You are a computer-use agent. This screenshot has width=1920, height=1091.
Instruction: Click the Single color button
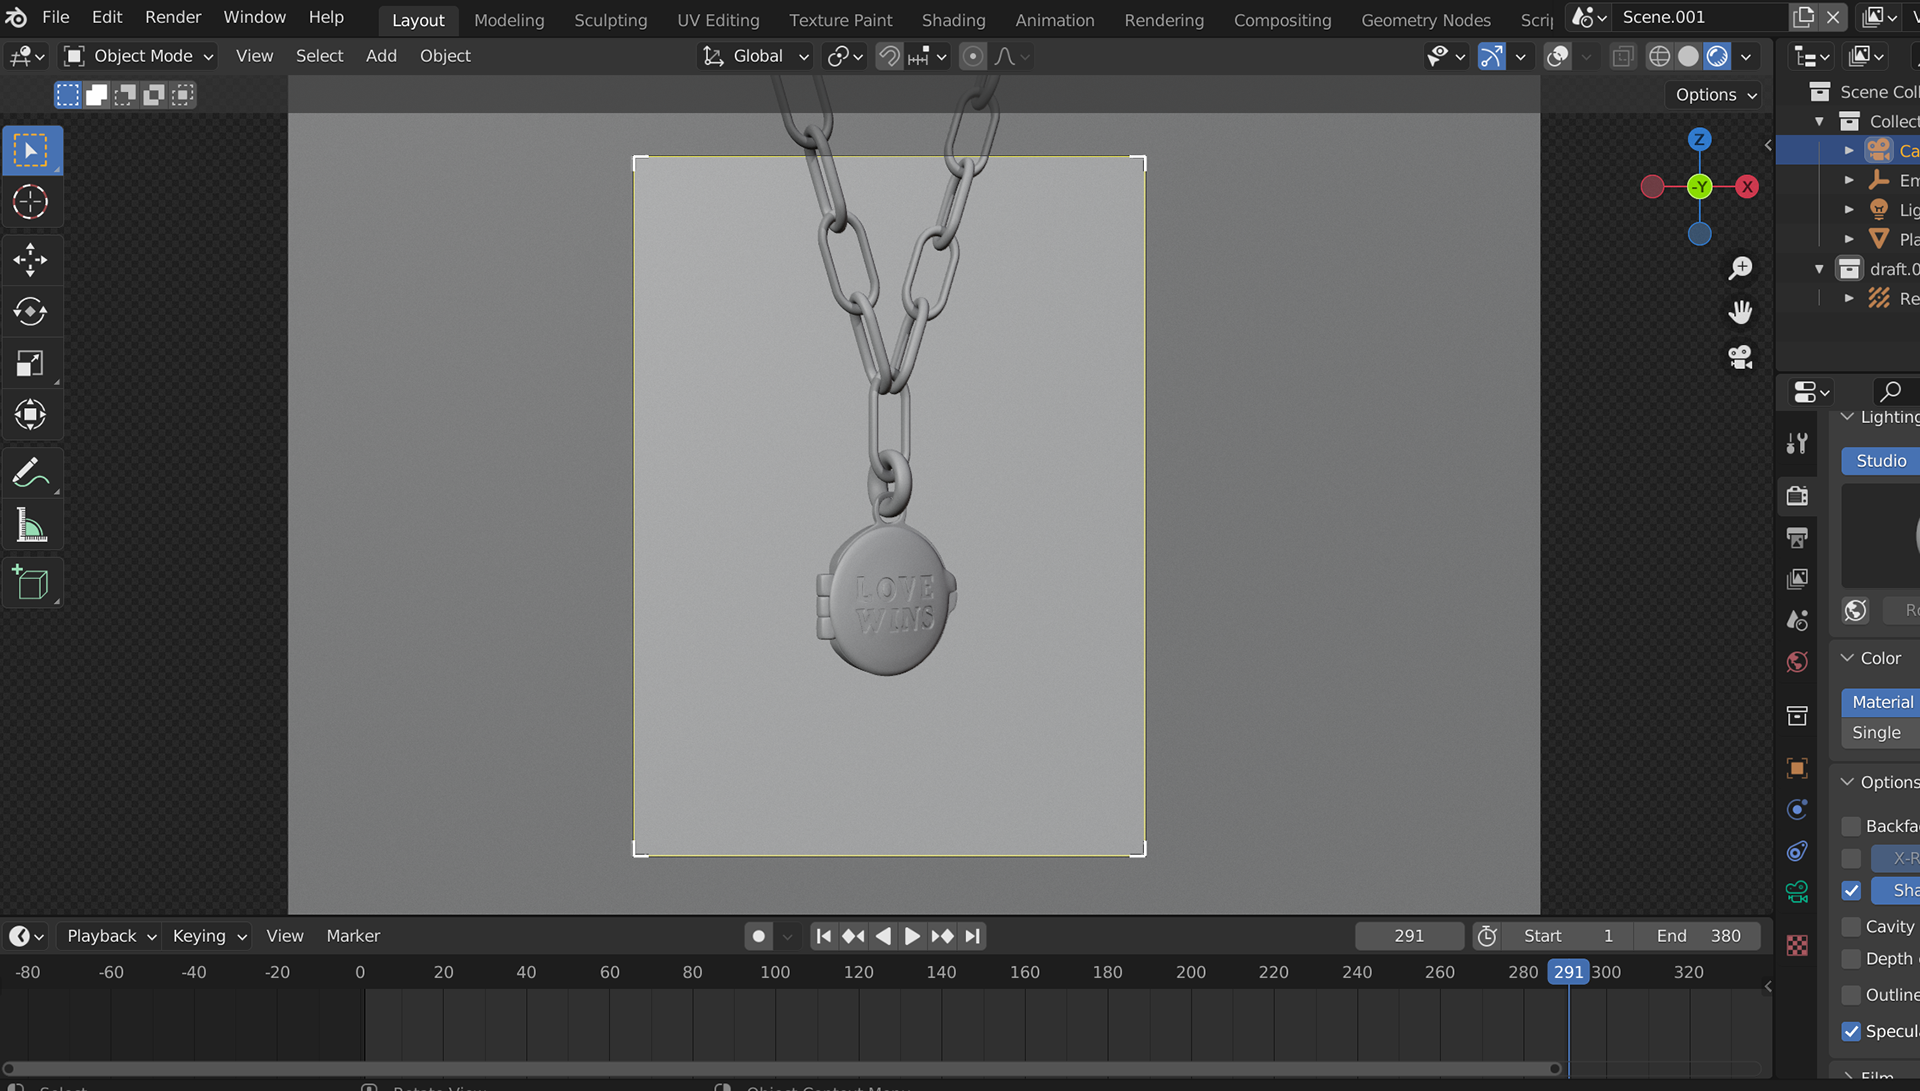point(1877,733)
